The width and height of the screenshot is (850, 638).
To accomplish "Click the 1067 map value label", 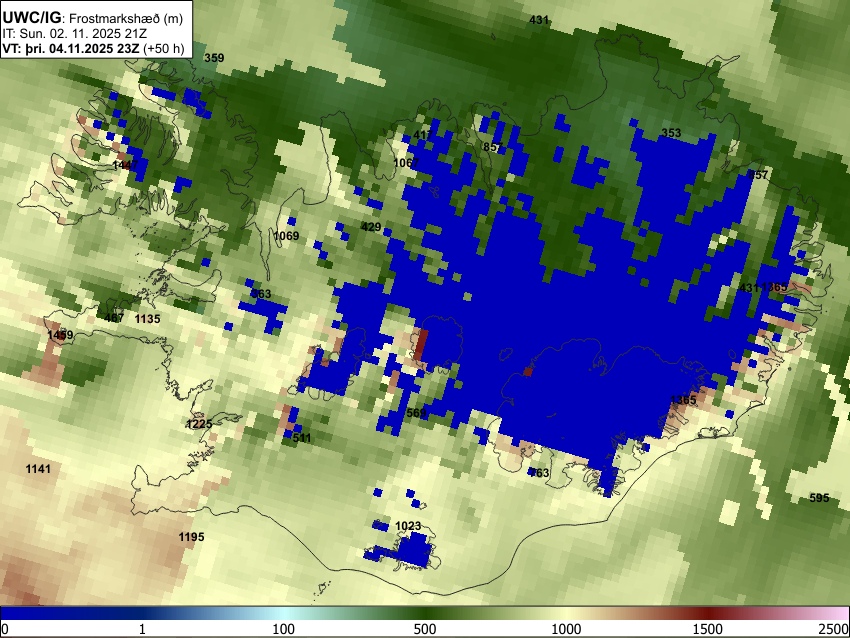I will [406, 163].
